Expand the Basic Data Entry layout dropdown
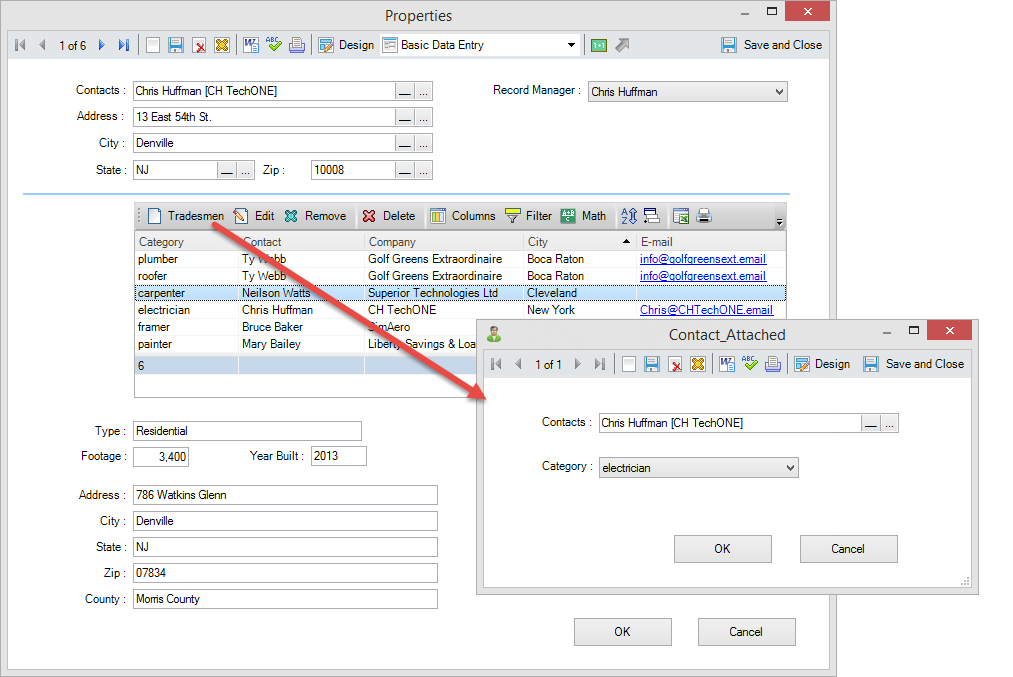The width and height of the screenshot is (1013, 677). pyautogui.click(x=571, y=45)
